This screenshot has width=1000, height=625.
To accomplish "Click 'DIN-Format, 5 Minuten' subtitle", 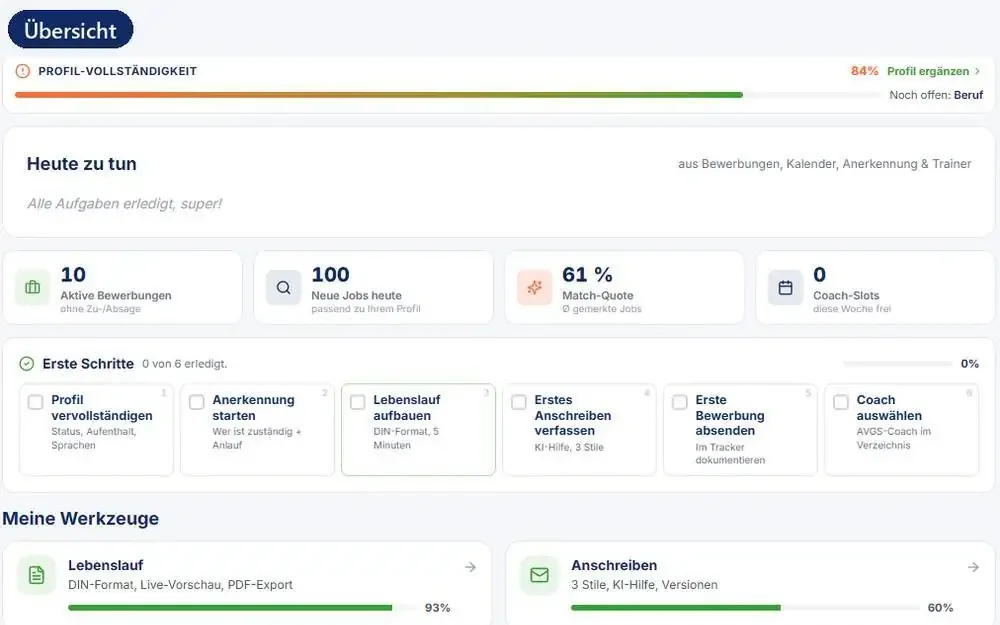I will [406, 438].
